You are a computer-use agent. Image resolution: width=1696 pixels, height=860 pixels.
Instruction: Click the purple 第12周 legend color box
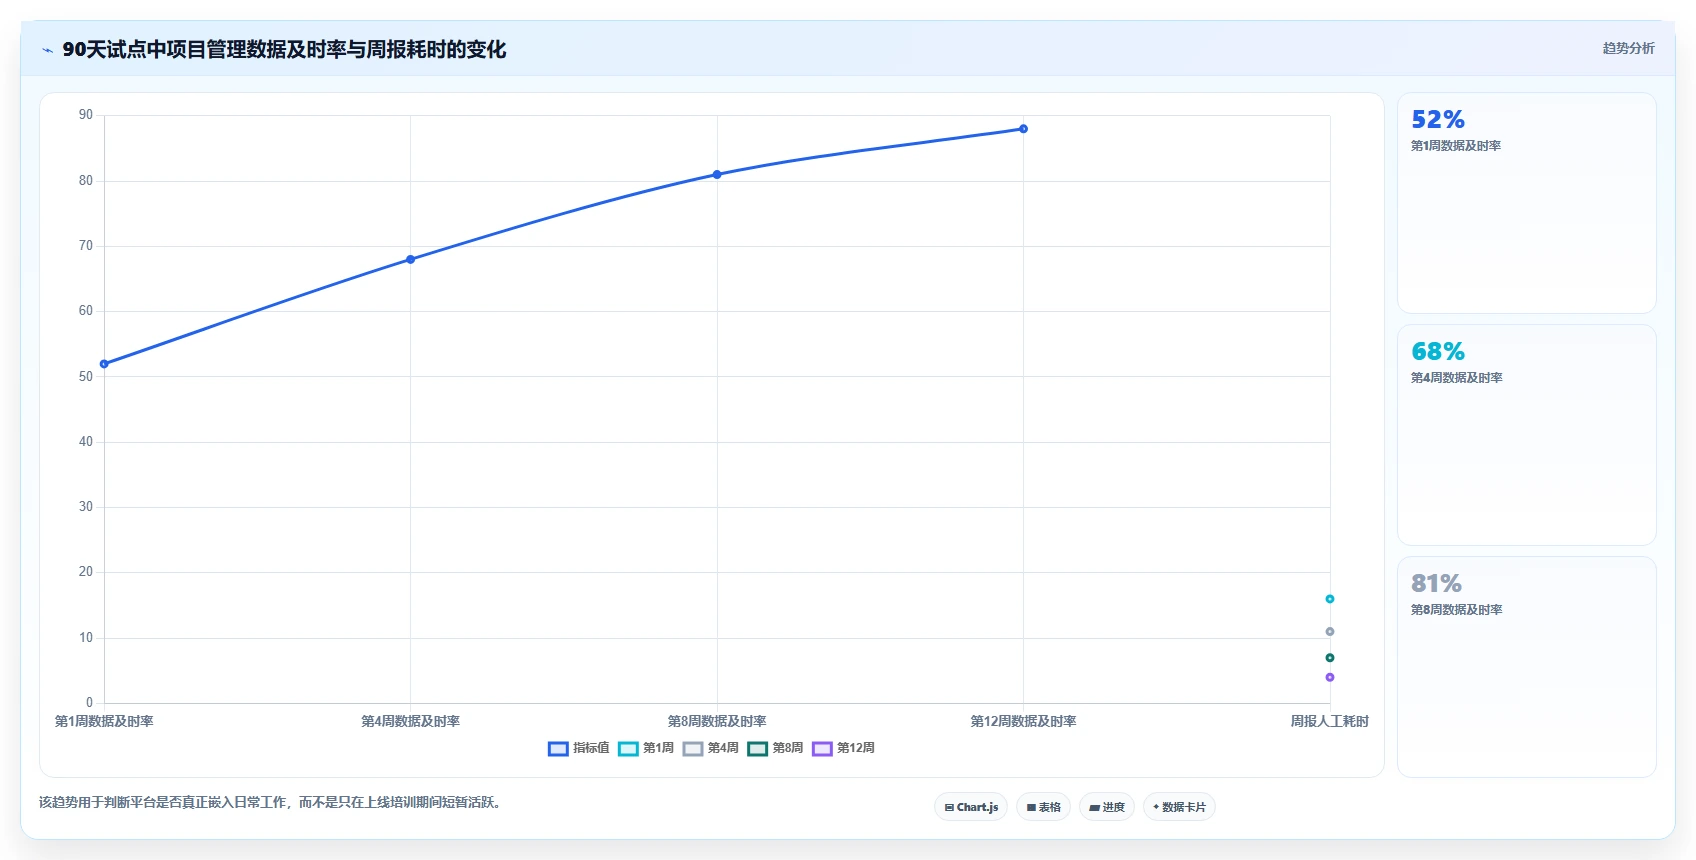point(822,749)
